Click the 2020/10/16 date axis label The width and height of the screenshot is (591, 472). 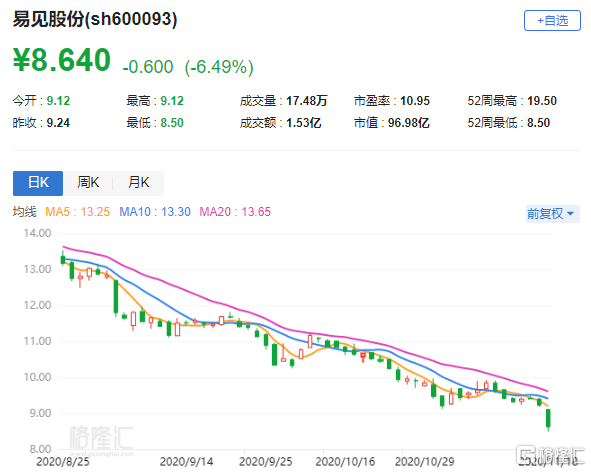pyautogui.click(x=345, y=461)
